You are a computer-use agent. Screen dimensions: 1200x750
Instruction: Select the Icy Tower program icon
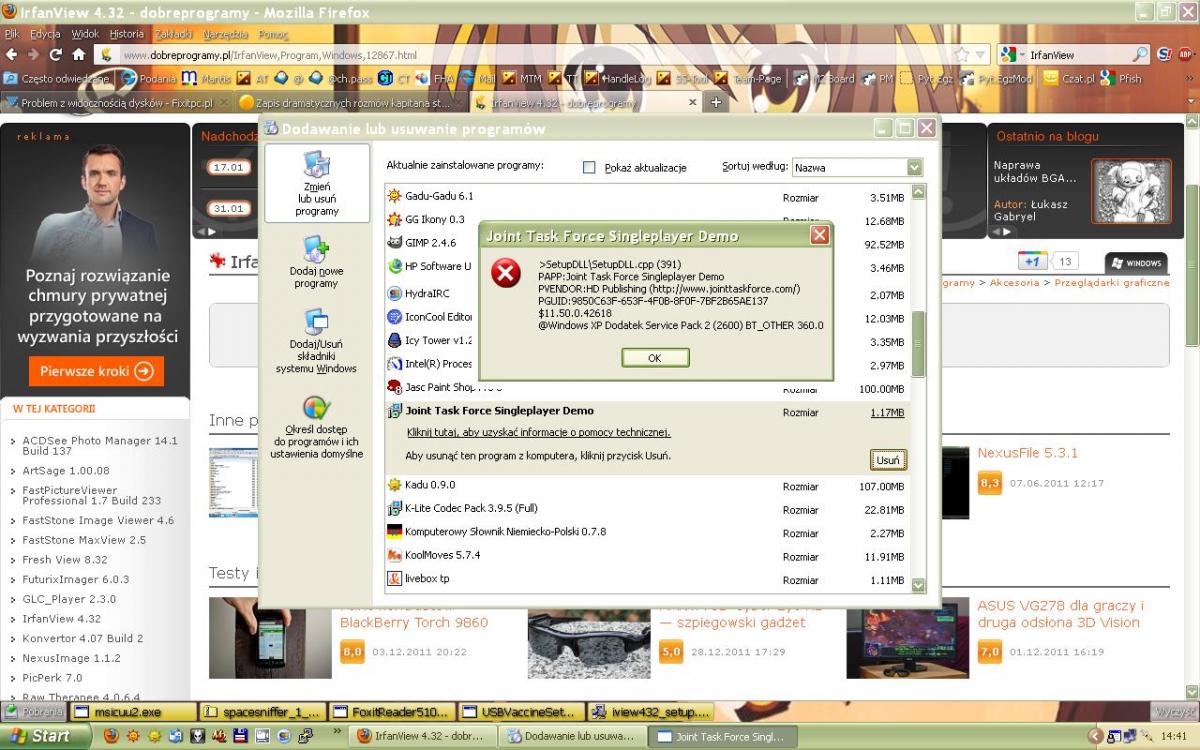coord(395,340)
